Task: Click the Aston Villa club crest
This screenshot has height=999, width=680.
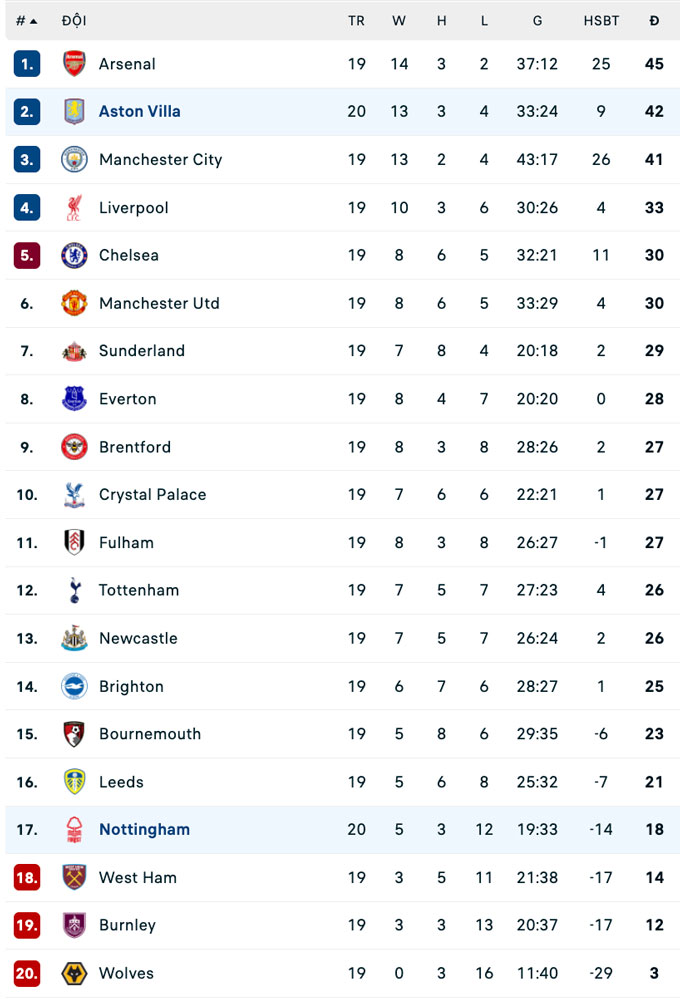Action: pos(74,112)
